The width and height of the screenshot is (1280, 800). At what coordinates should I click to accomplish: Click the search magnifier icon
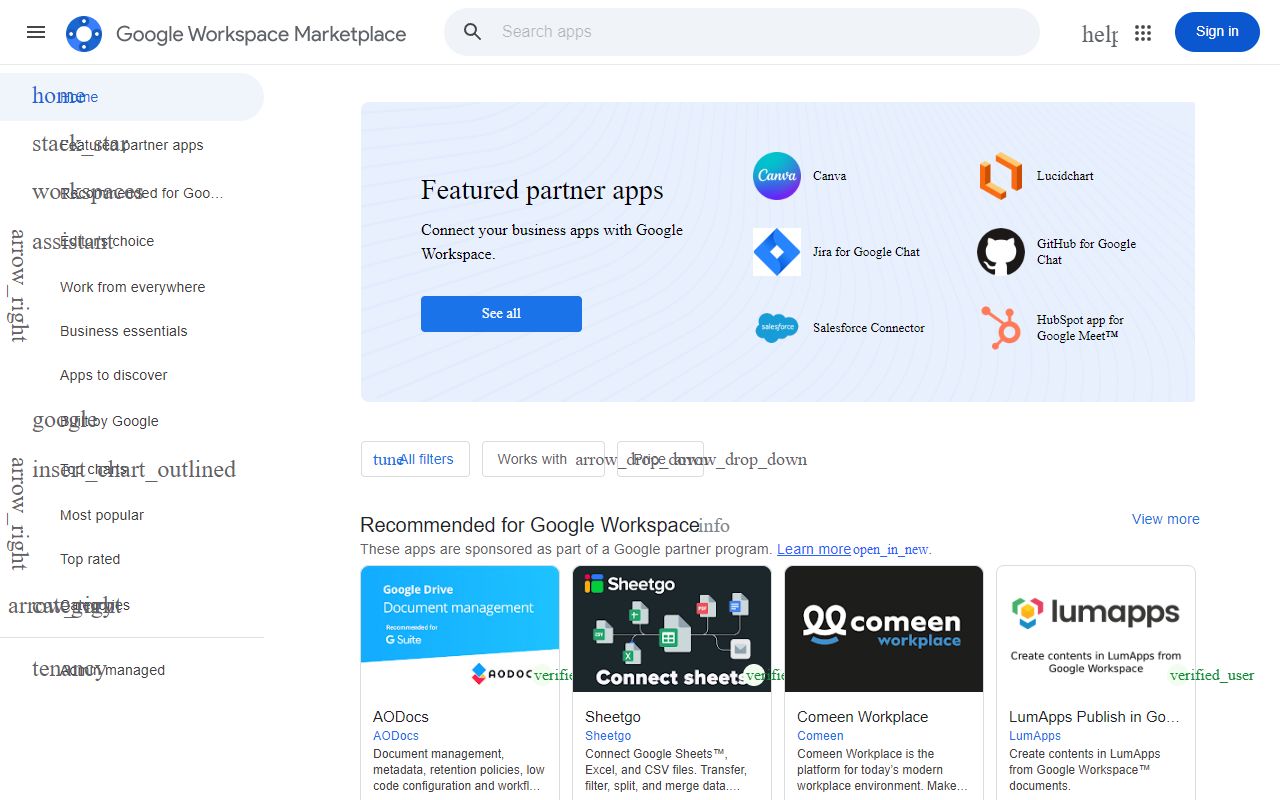[x=473, y=32]
